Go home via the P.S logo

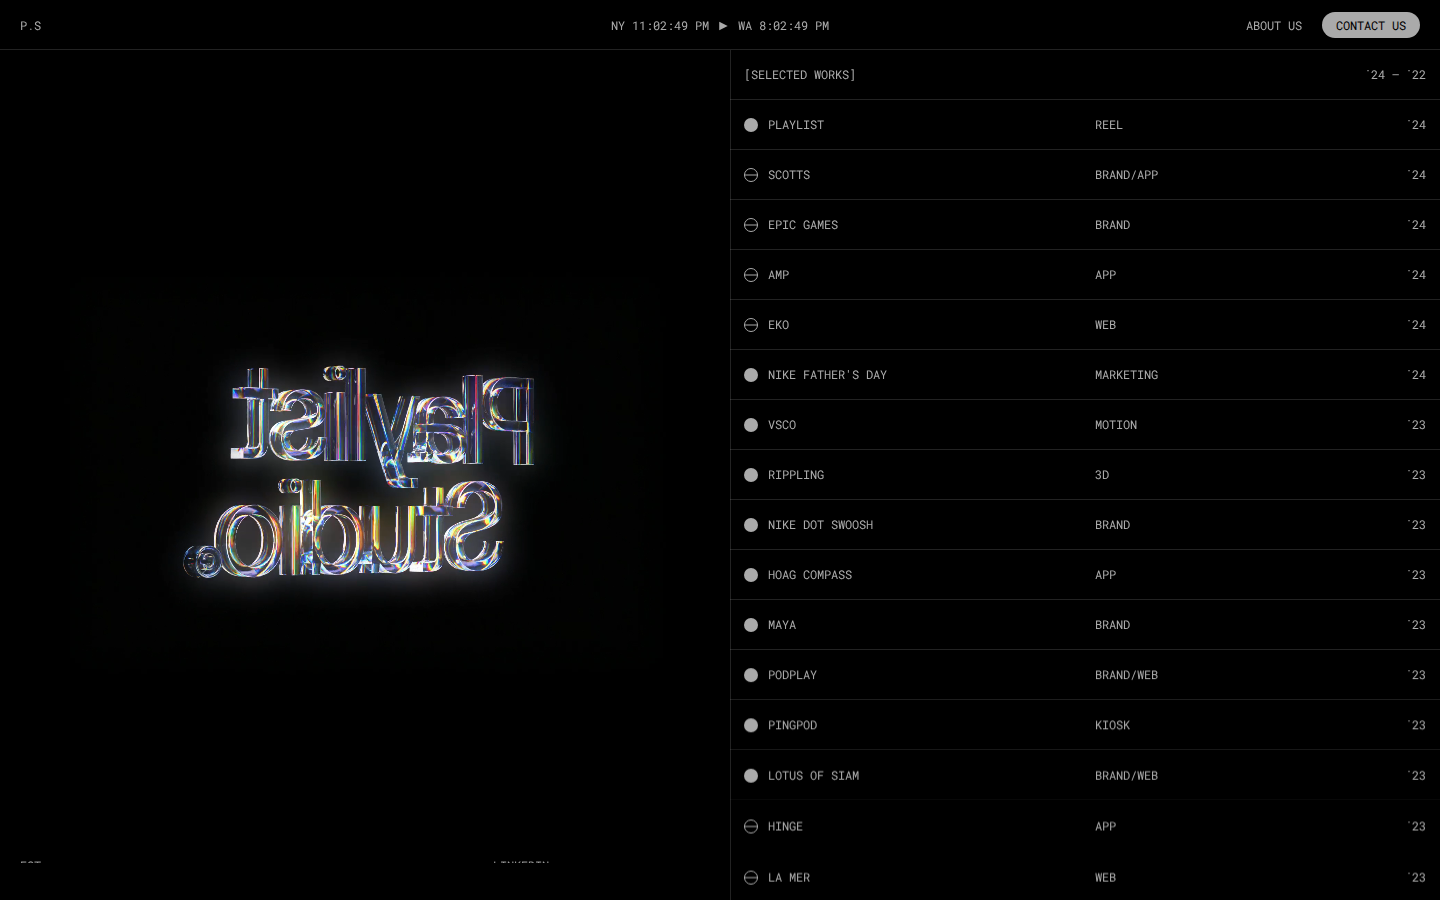pos(31,26)
